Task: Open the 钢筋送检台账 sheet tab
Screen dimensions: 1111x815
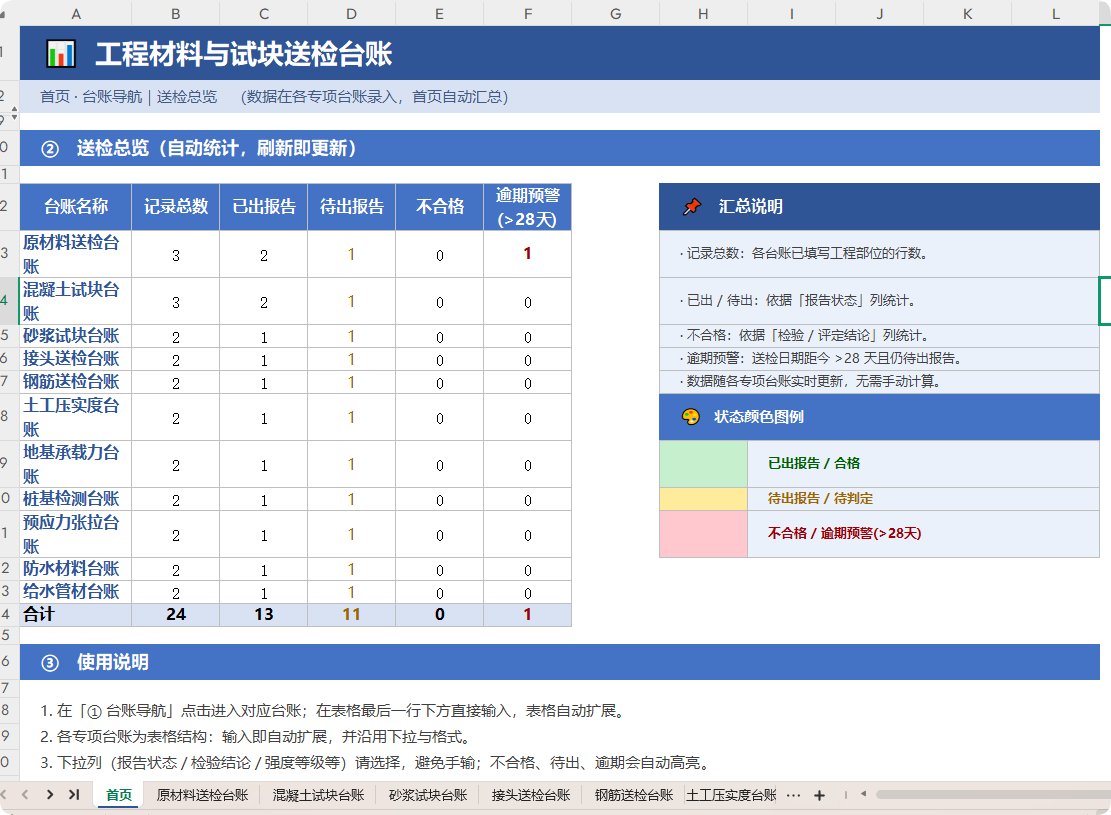Action: point(633,795)
